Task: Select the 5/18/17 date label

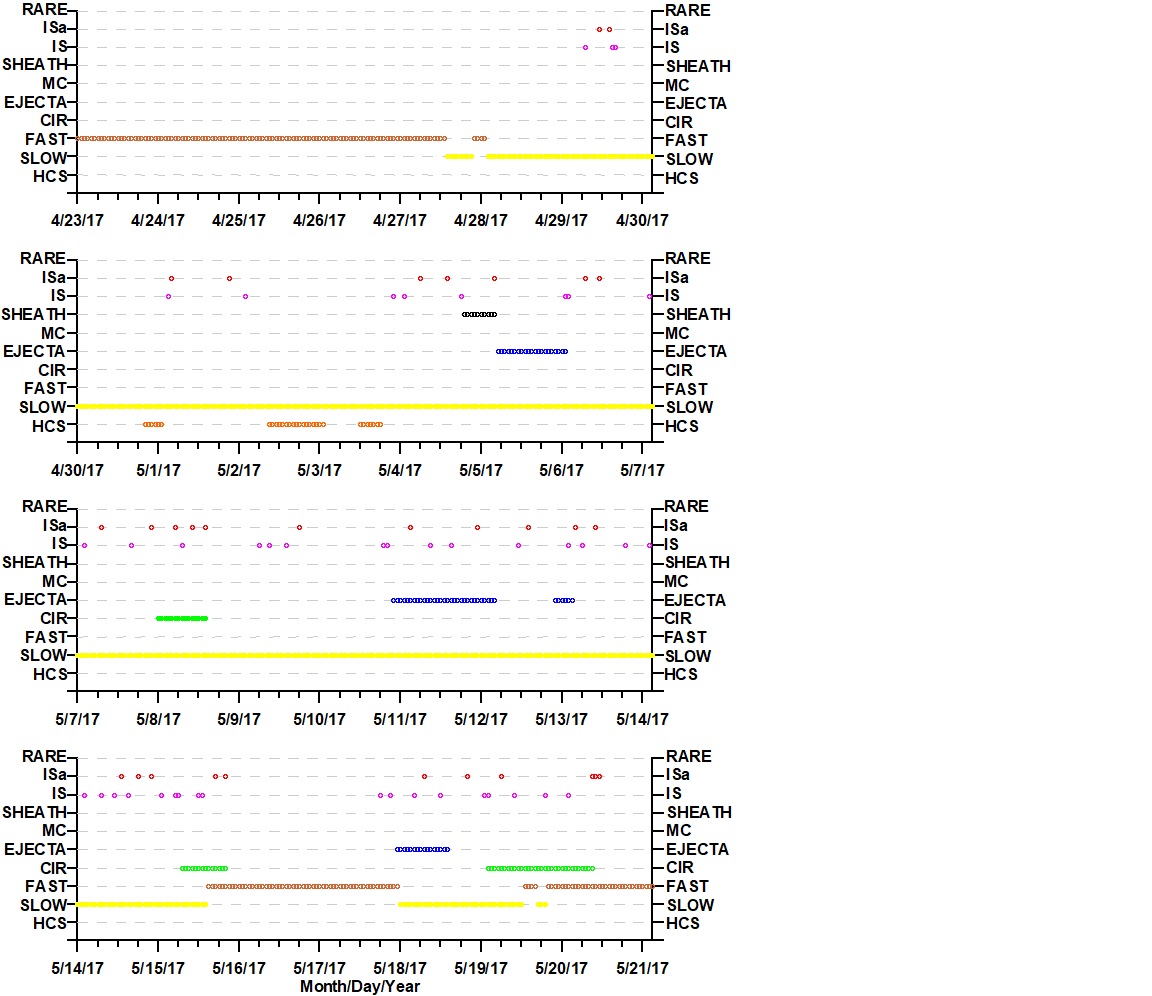Action: 400,968
